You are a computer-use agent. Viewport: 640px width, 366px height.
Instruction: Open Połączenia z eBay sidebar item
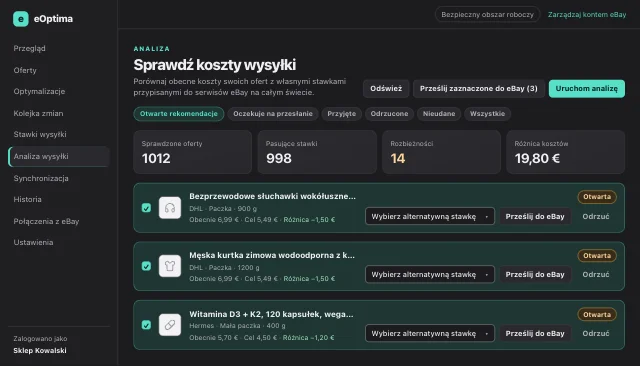point(46,221)
